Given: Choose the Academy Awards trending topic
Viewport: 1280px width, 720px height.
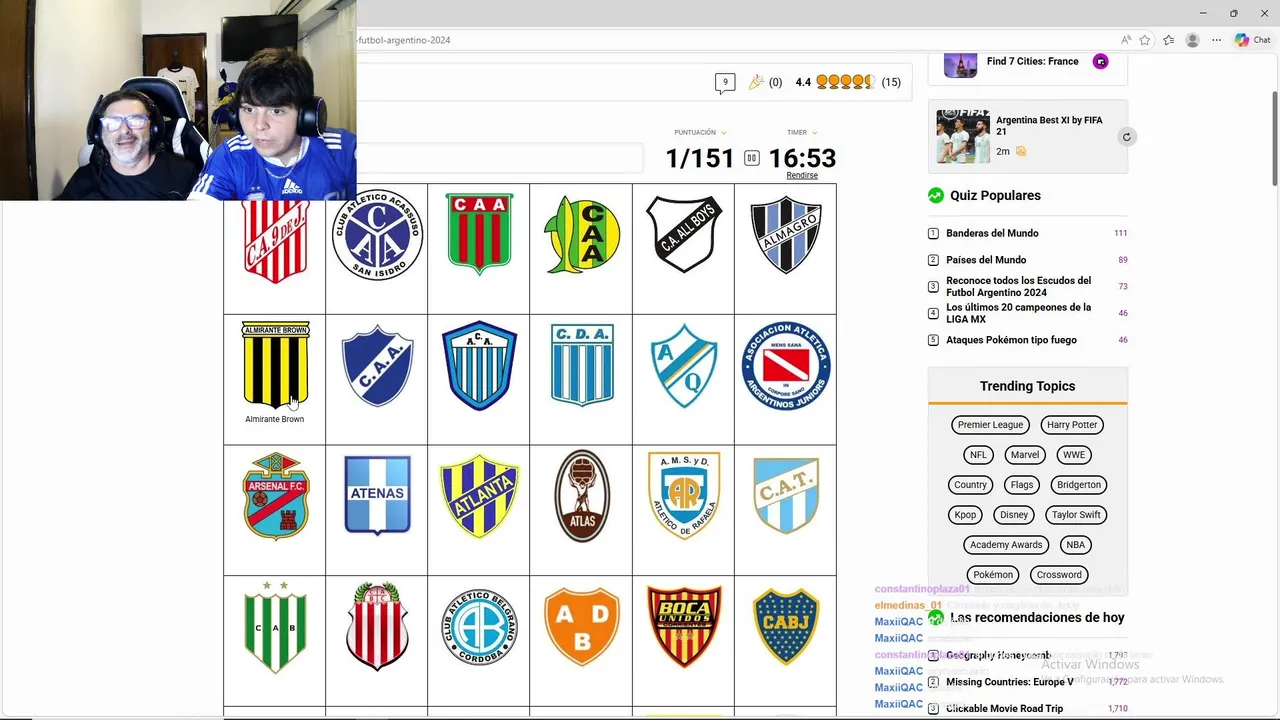Looking at the screenshot, I should pos(1006,545).
